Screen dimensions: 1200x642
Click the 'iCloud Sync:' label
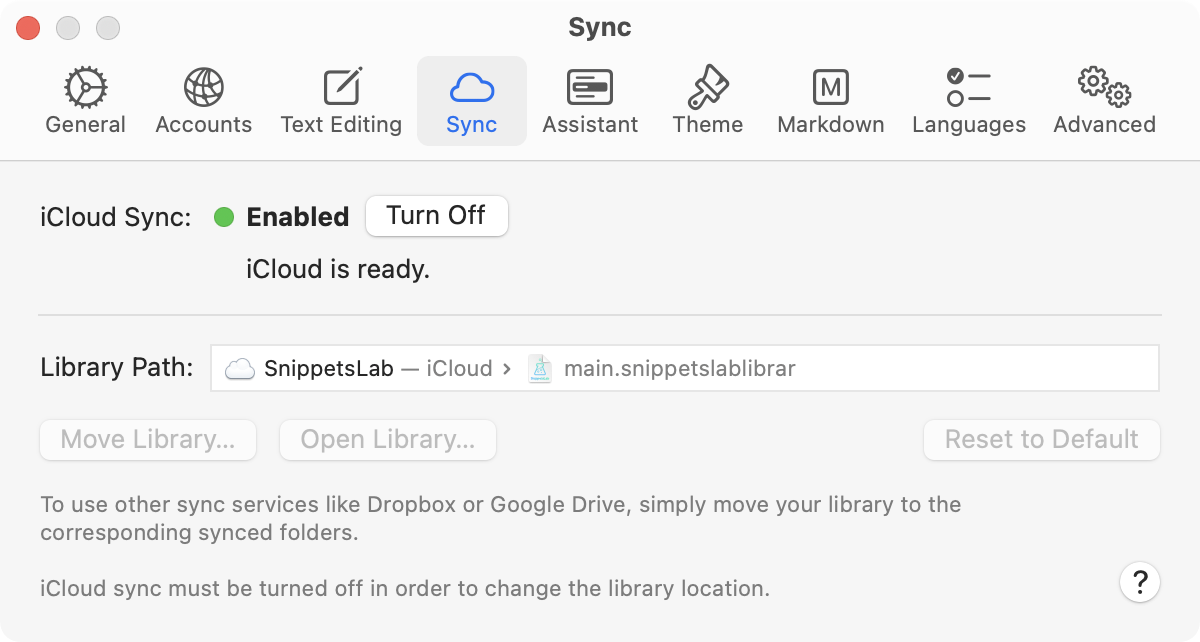(116, 217)
